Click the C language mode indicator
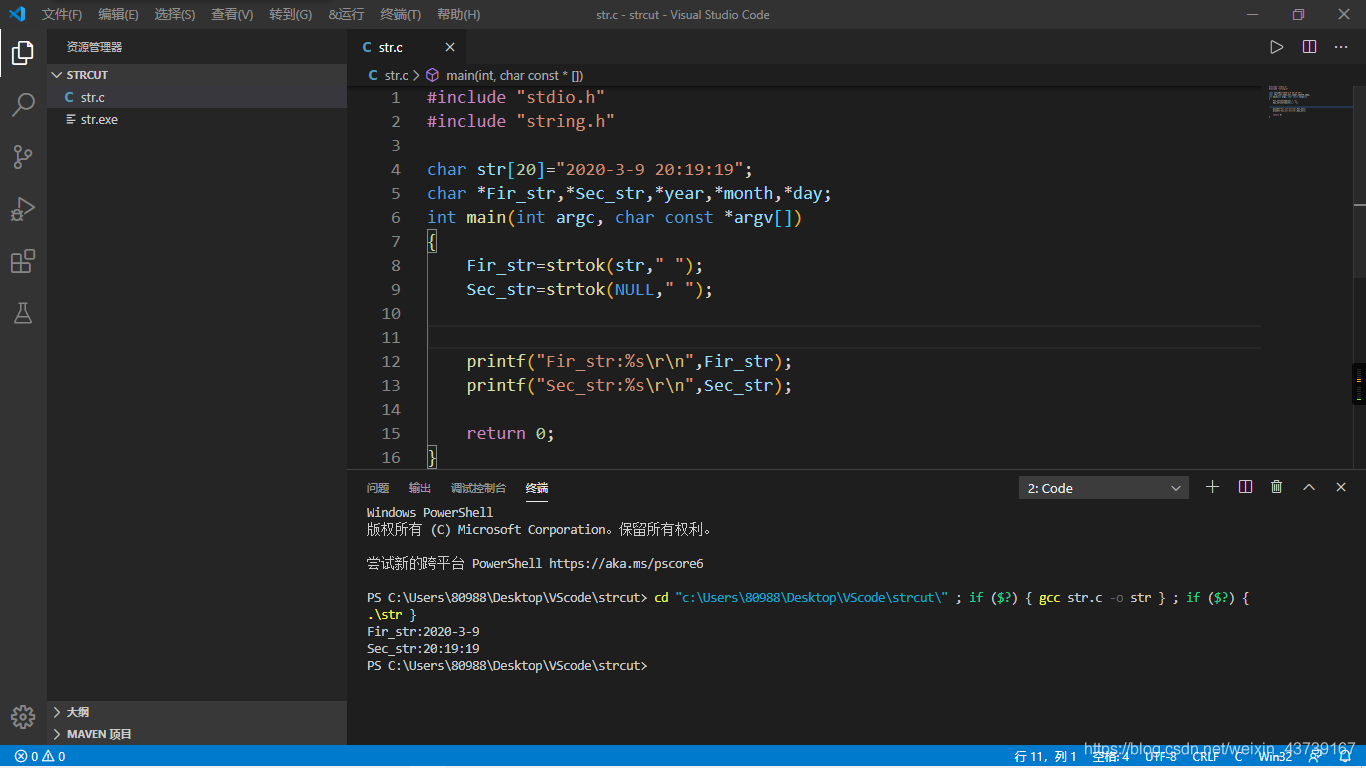 (x=1239, y=757)
